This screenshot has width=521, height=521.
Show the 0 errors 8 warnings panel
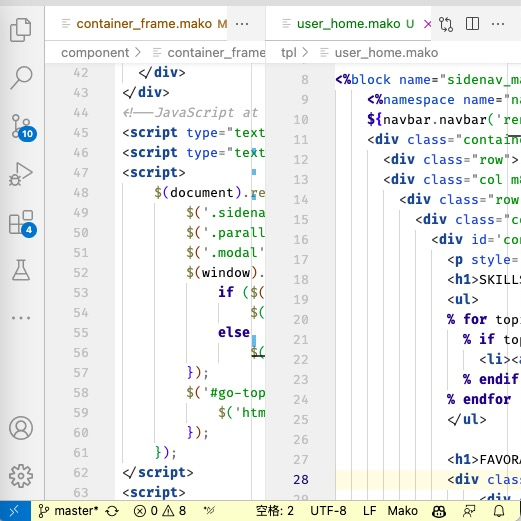(159, 511)
